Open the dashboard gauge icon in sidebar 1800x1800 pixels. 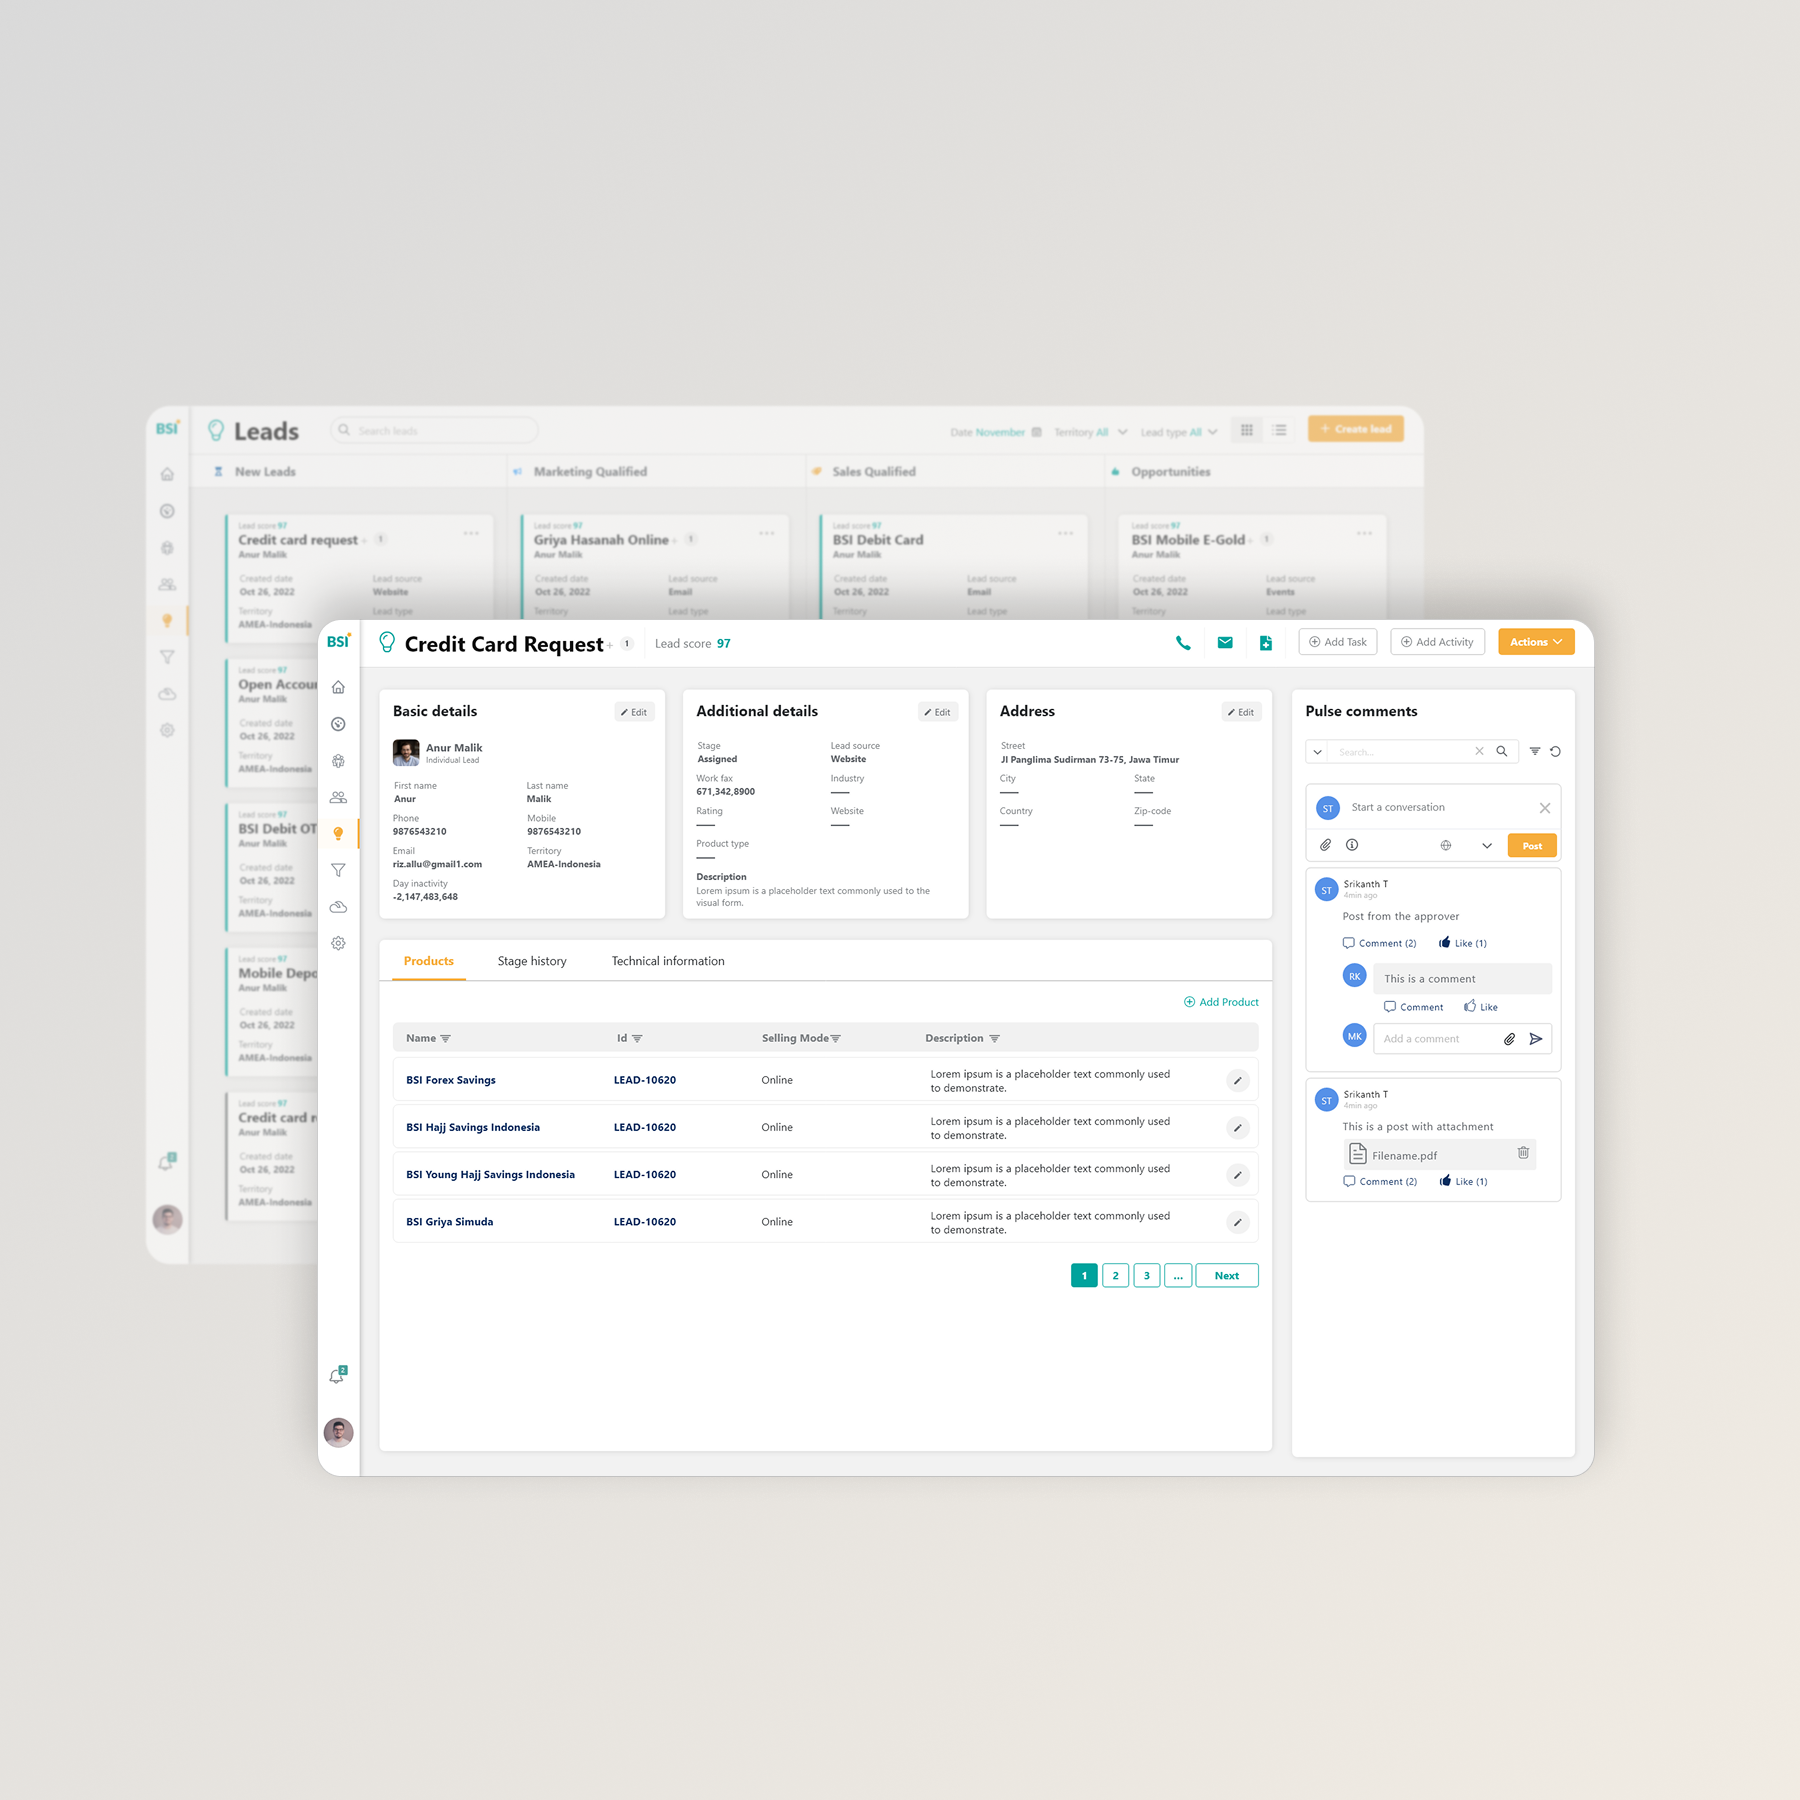pyautogui.click(x=338, y=724)
